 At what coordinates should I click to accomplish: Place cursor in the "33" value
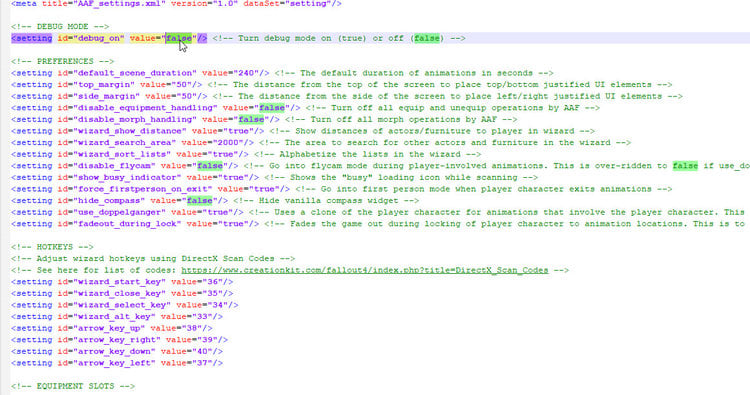click(202, 317)
